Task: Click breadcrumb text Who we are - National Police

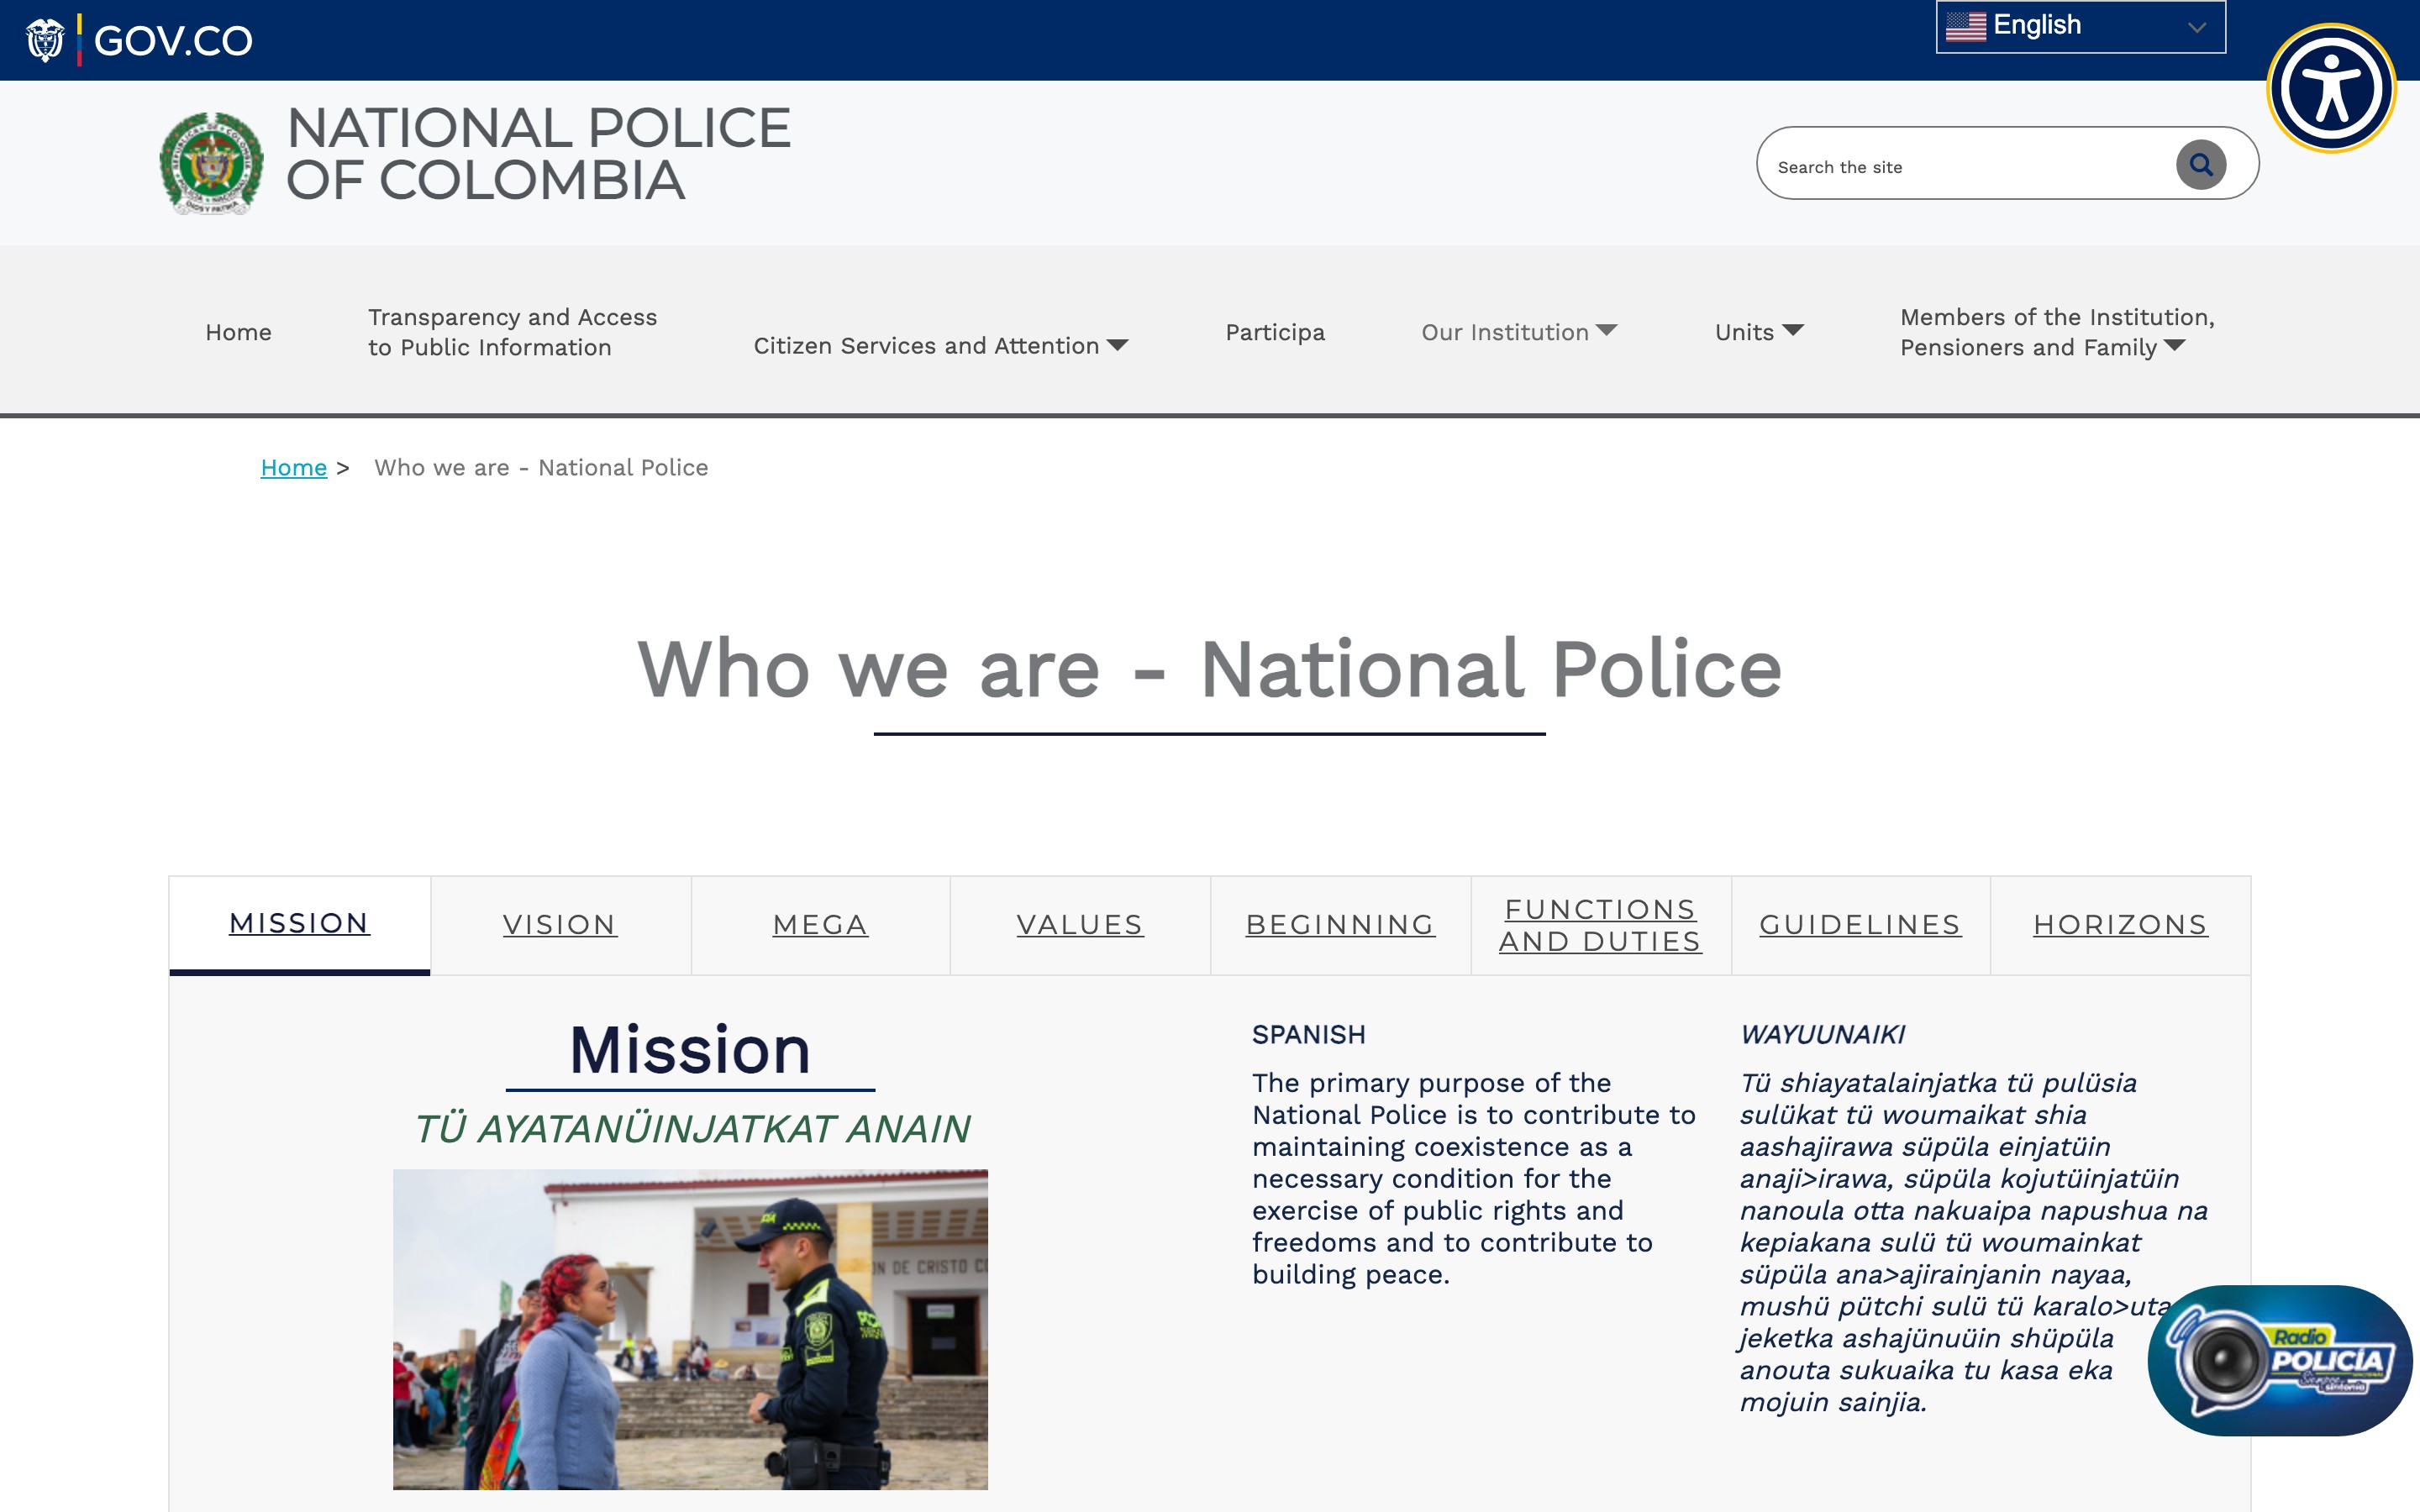Action: (541, 467)
